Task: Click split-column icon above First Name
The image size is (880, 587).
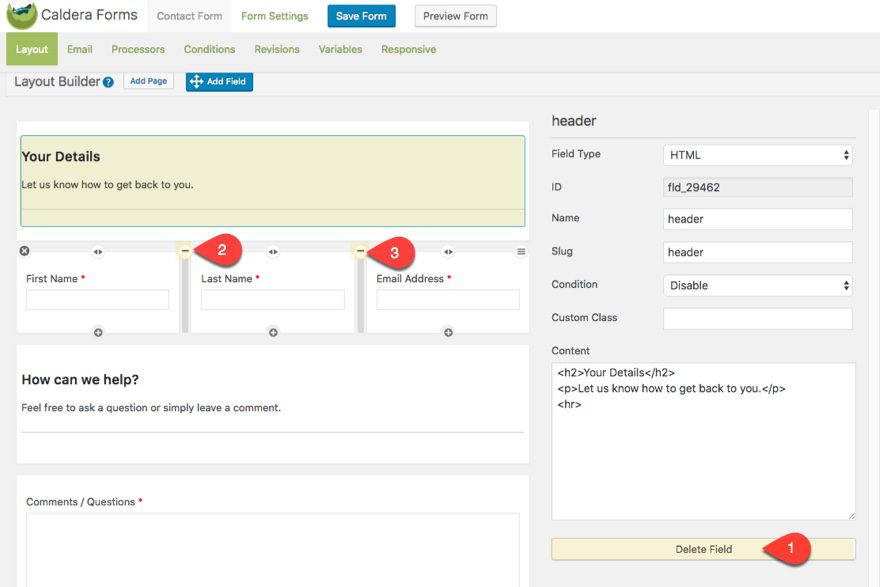Action: (x=98, y=252)
